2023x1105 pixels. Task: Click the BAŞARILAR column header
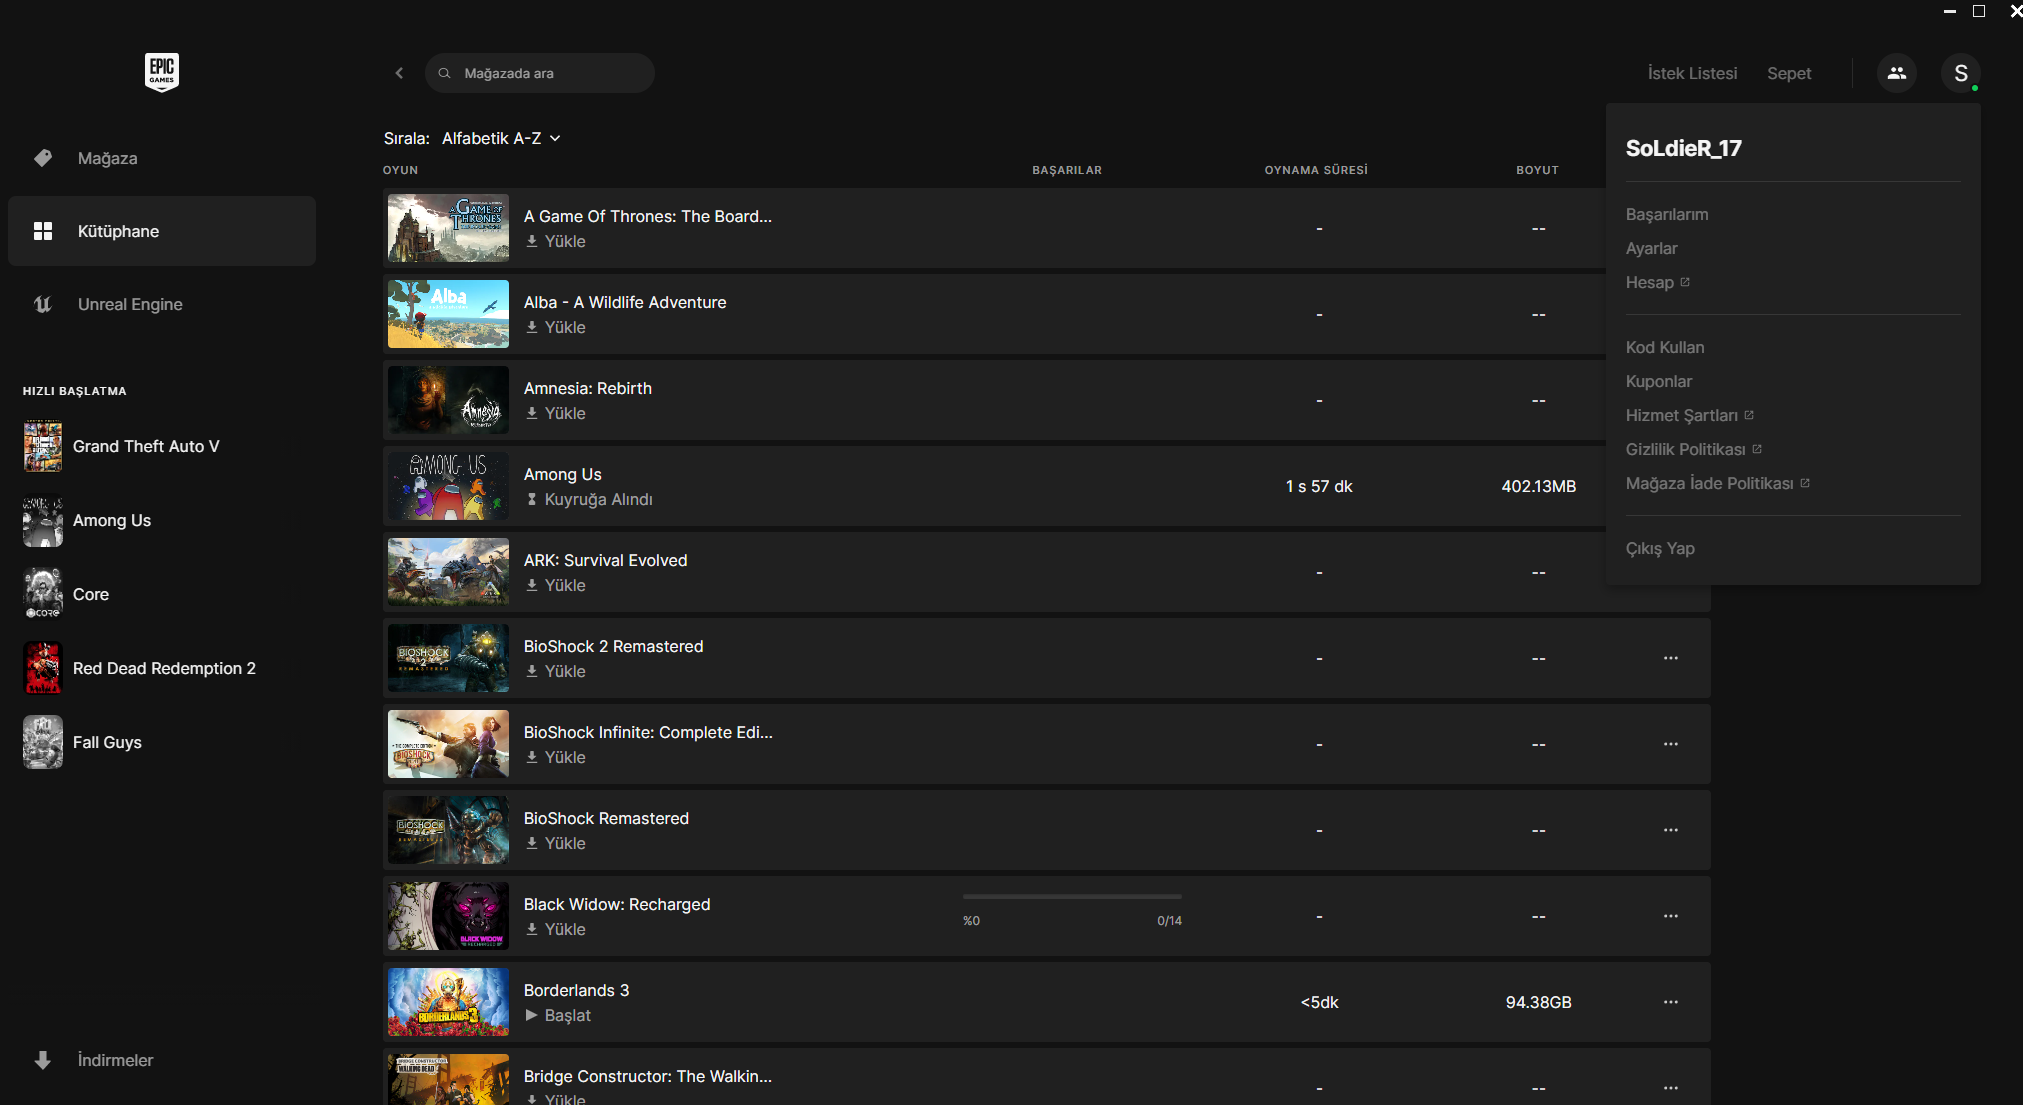[1067, 170]
